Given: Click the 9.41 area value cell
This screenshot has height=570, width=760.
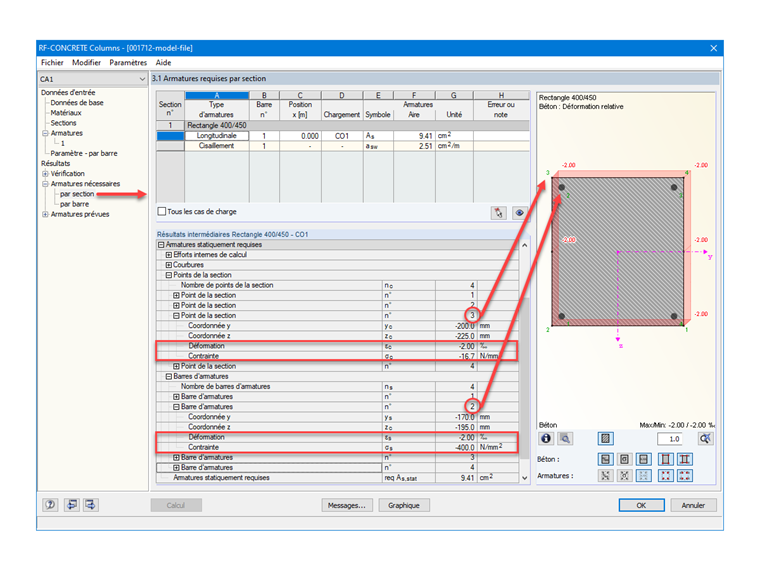Looking at the screenshot, I should (x=414, y=136).
